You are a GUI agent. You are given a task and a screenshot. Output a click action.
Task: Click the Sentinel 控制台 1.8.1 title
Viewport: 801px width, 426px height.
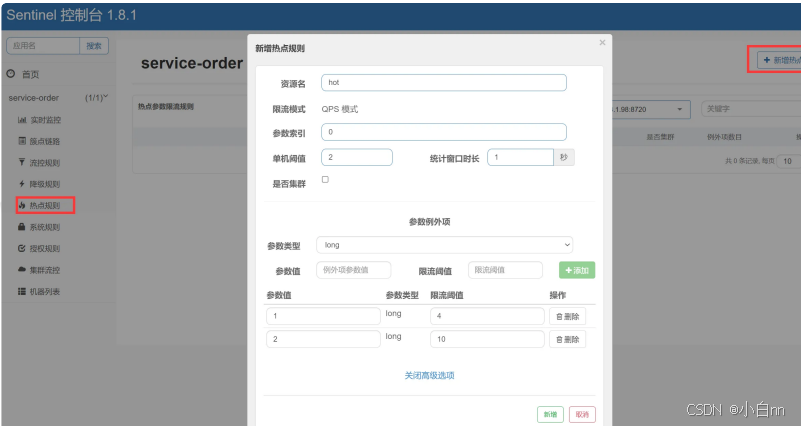click(x=72, y=15)
